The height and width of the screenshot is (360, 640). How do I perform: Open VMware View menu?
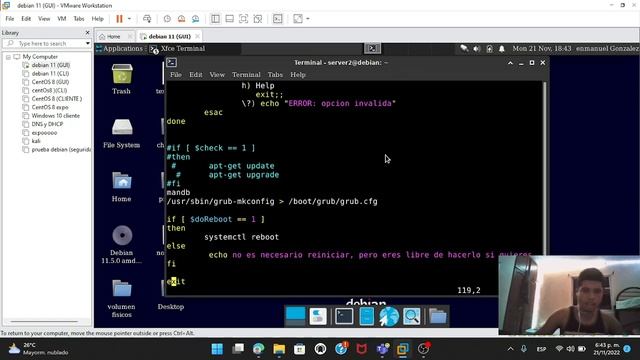[44, 19]
